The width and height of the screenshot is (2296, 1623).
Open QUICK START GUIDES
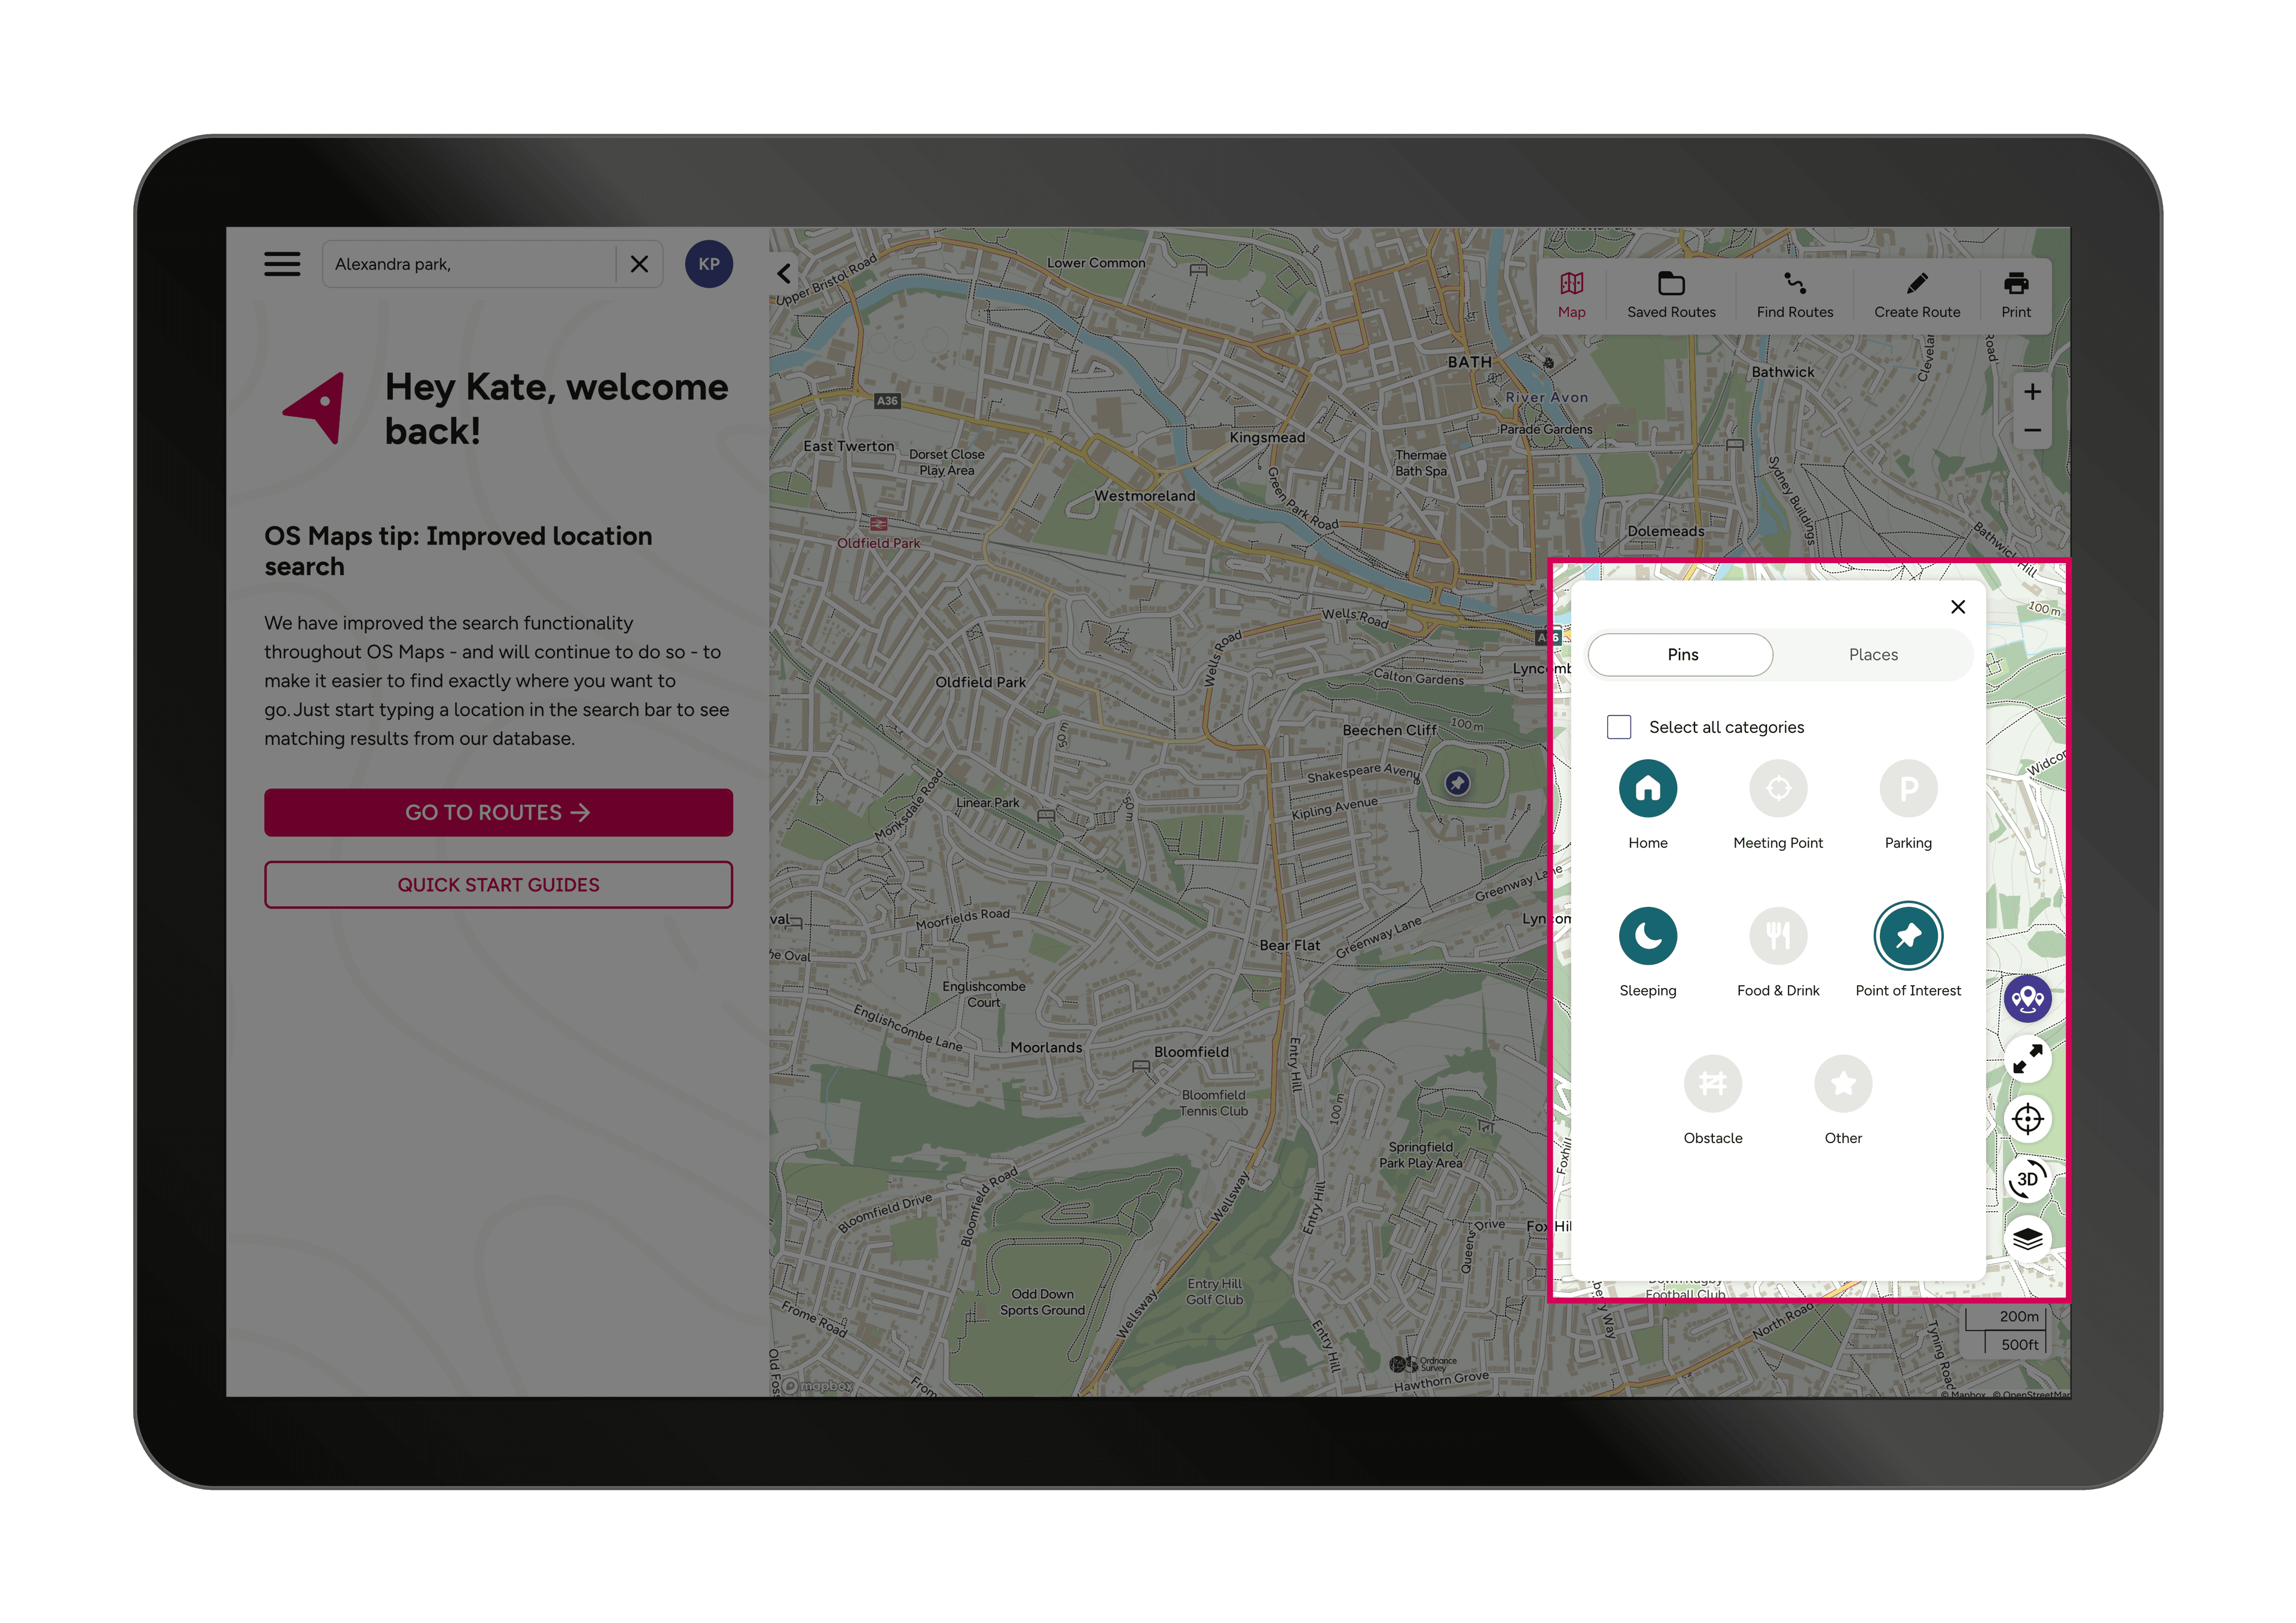point(497,884)
